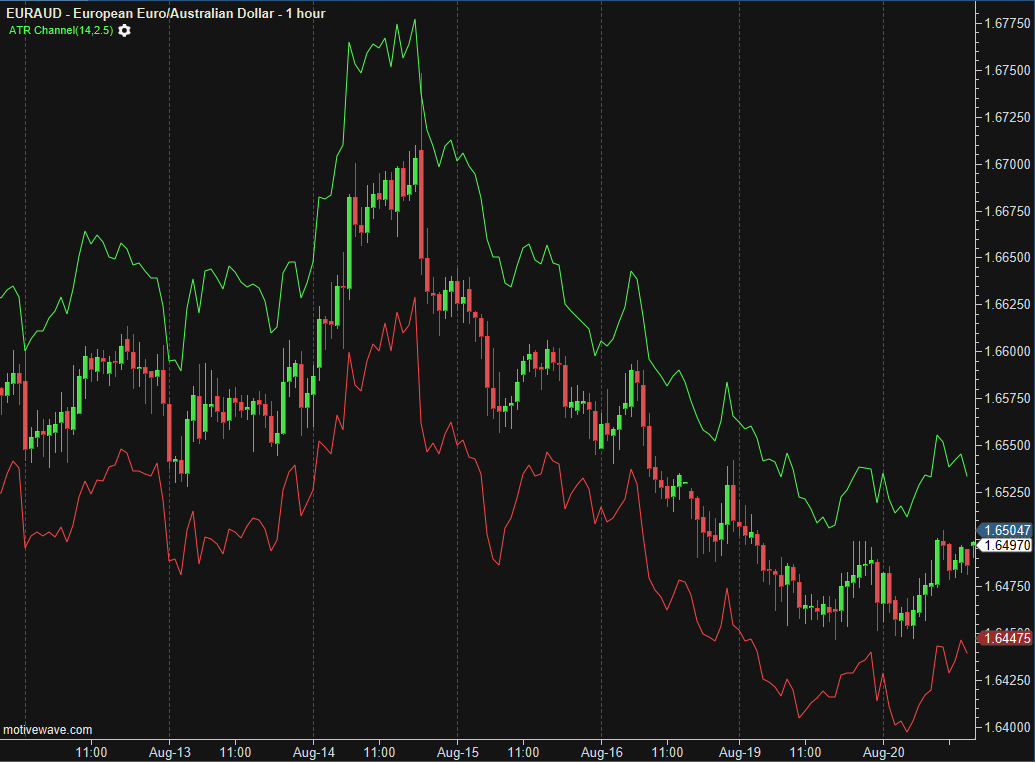The width and height of the screenshot is (1035, 762).
Task: Click the blue 1.65047 price tag
Action: [x=1007, y=530]
